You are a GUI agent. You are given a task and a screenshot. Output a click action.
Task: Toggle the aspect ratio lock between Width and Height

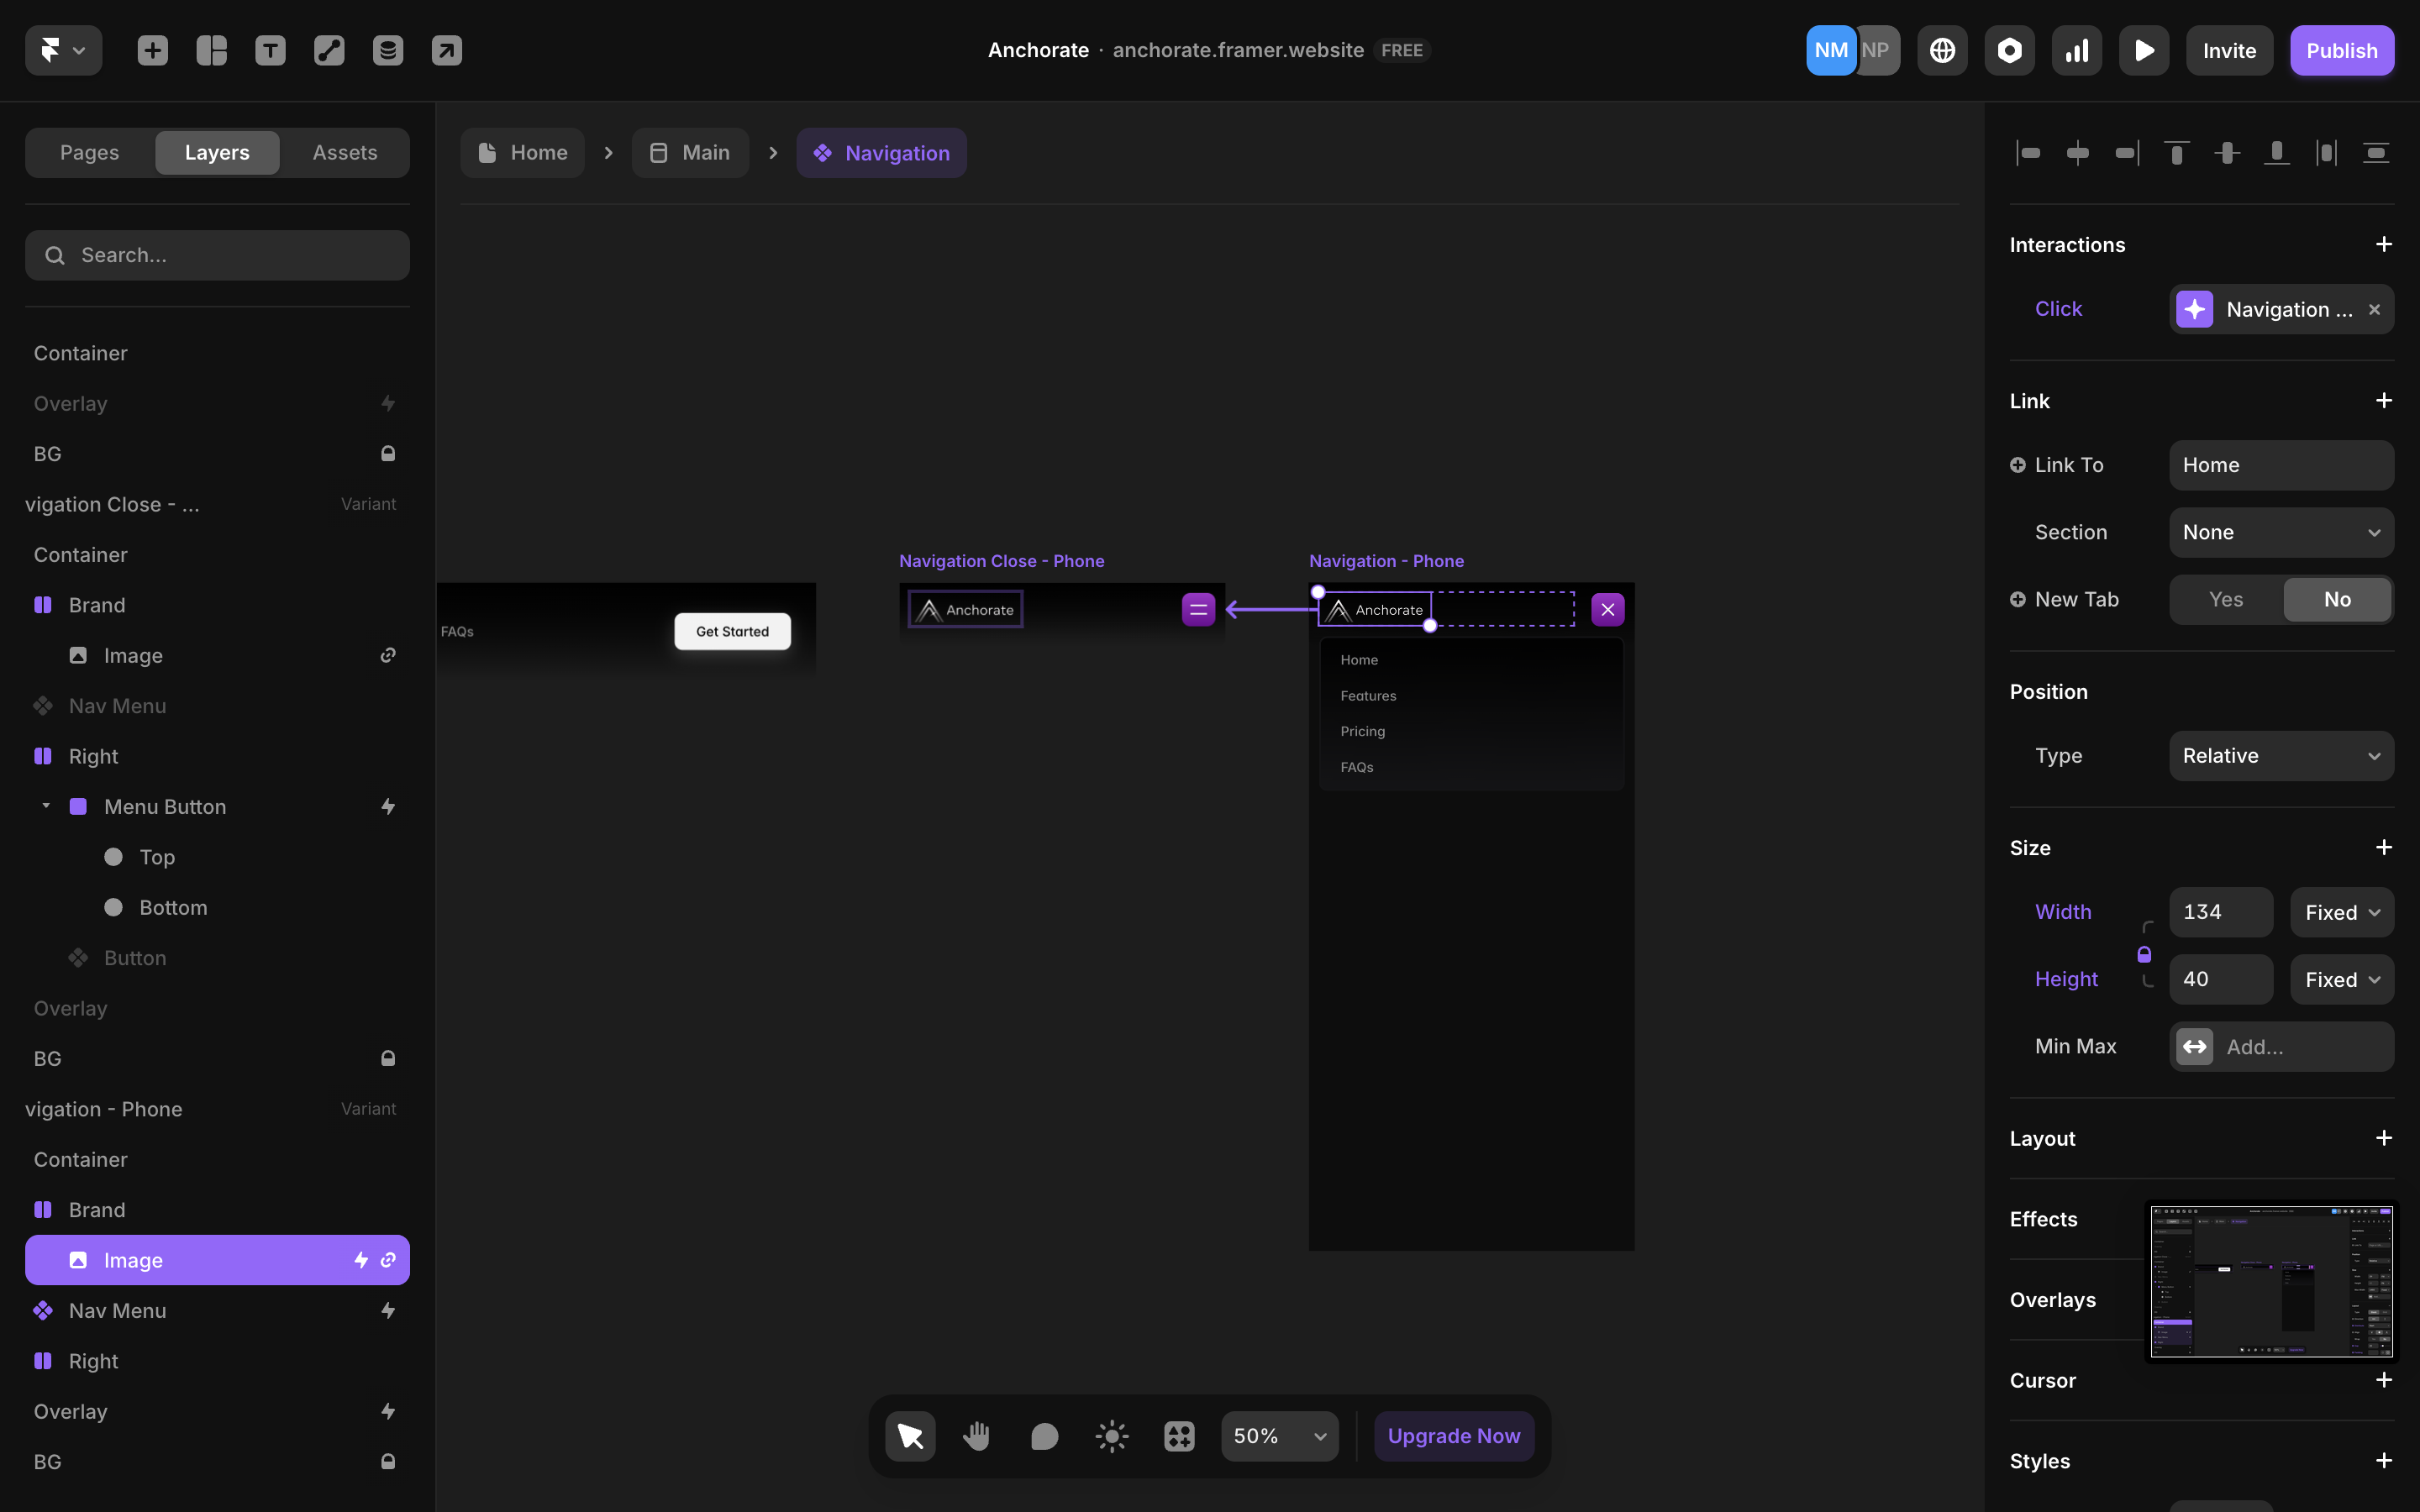coord(2144,954)
